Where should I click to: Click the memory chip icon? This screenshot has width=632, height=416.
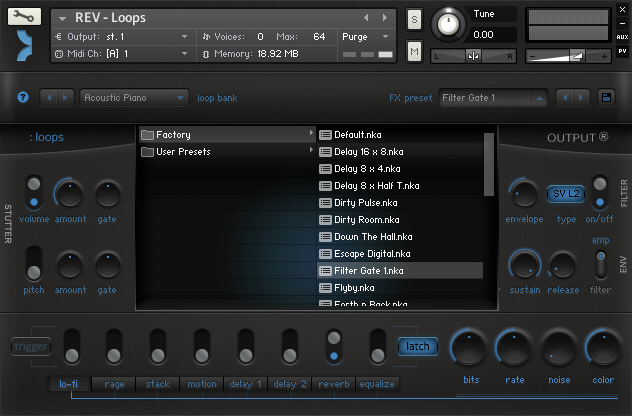[x=206, y=54]
